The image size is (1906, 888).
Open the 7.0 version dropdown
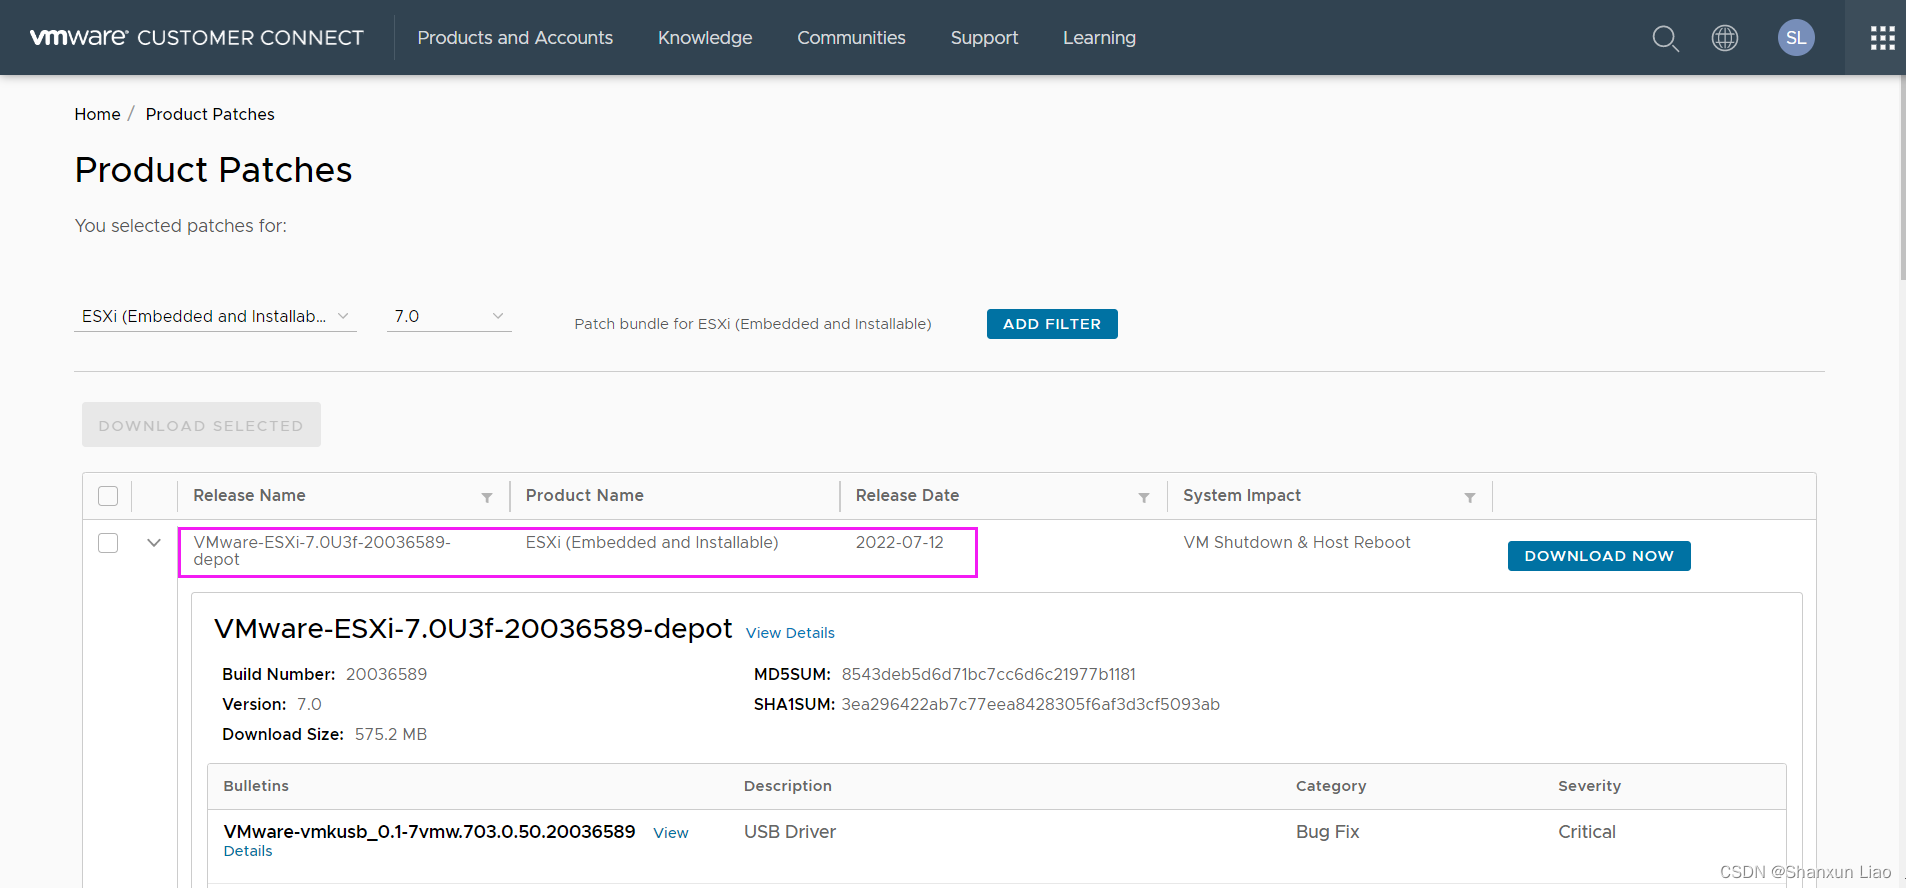pyautogui.click(x=449, y=316)
